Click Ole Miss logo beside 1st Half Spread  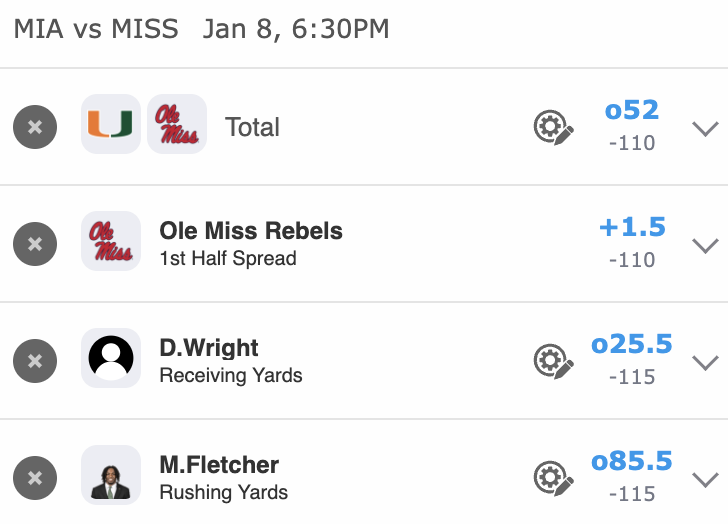(x=110, y=241)
